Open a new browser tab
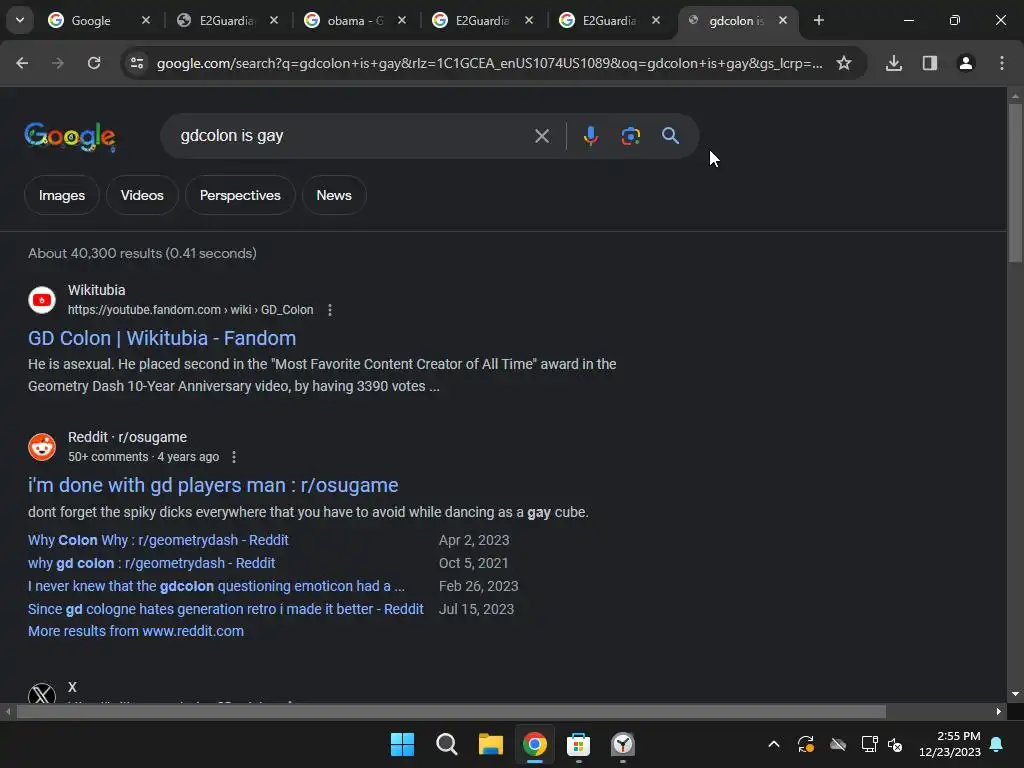The width and height of the screenshot is (1024, 768). [819, 20]
